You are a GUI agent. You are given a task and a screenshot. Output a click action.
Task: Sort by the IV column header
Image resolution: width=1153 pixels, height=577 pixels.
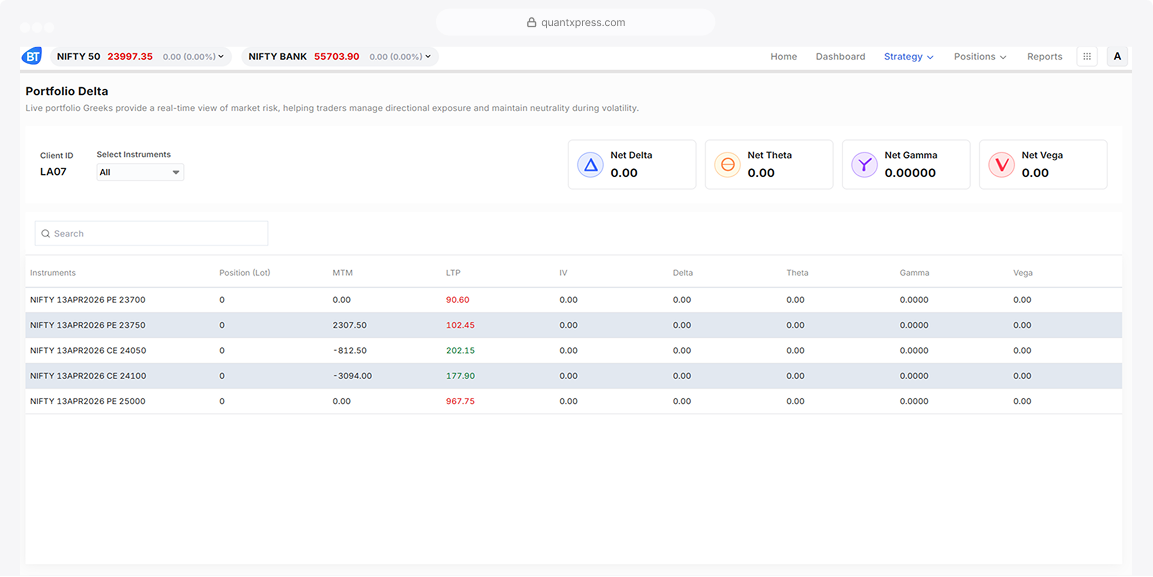tap(563, 273)
